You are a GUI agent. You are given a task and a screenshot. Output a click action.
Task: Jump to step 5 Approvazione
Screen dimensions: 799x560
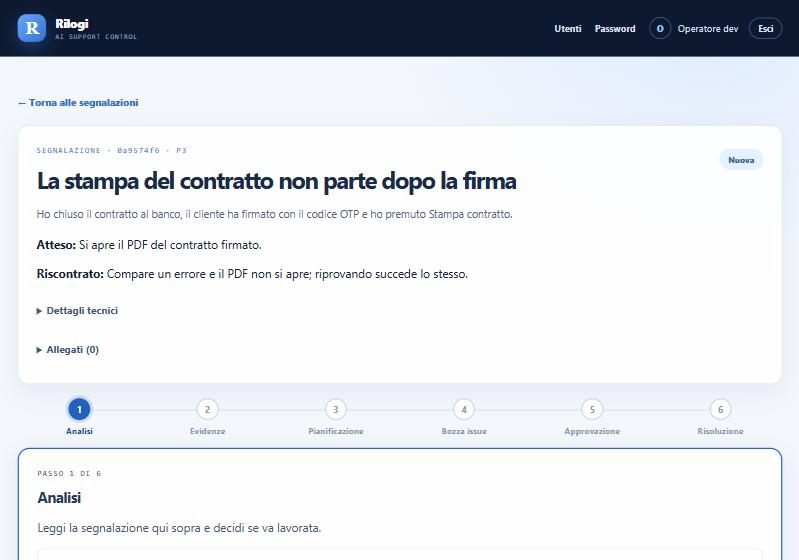point(592,409)
